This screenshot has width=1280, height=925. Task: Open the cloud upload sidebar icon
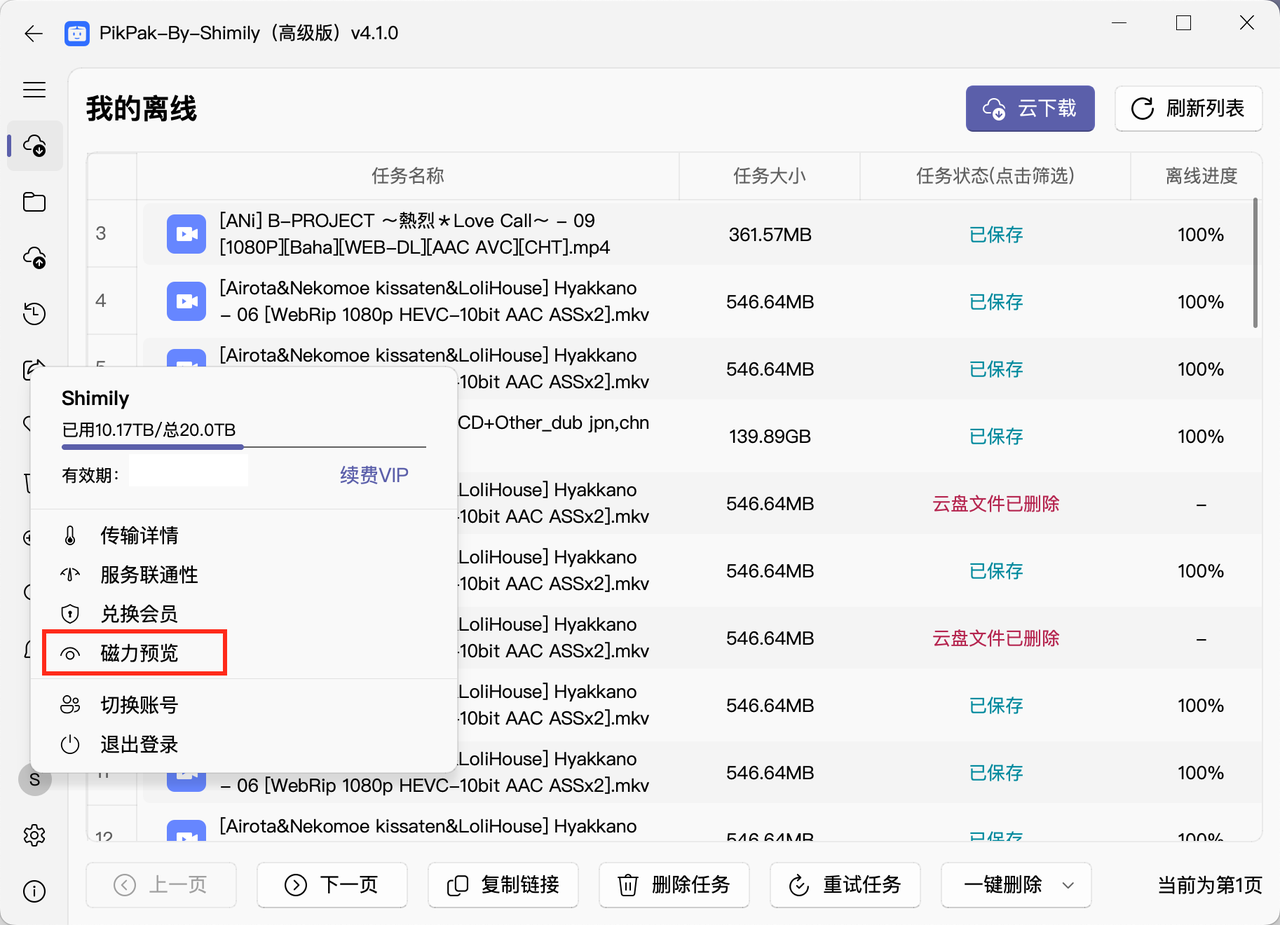(34, 258)
